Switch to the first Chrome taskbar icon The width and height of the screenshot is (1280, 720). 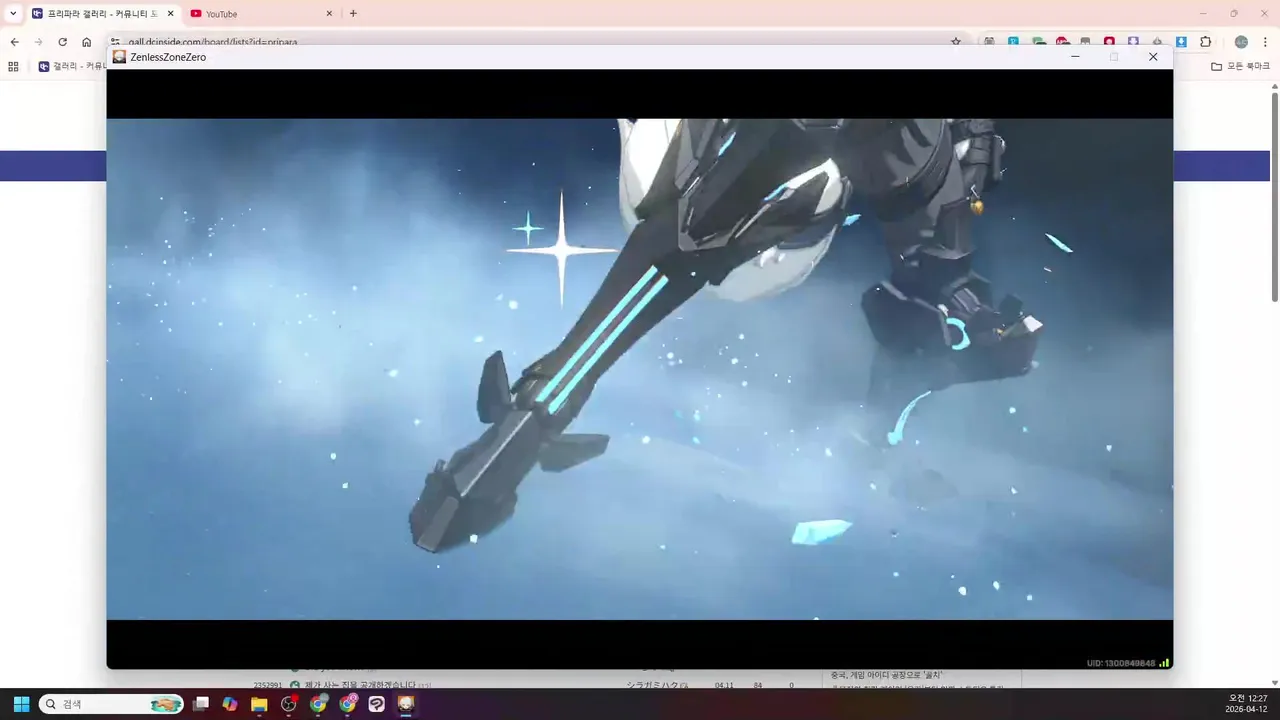[x=318, y=704]
